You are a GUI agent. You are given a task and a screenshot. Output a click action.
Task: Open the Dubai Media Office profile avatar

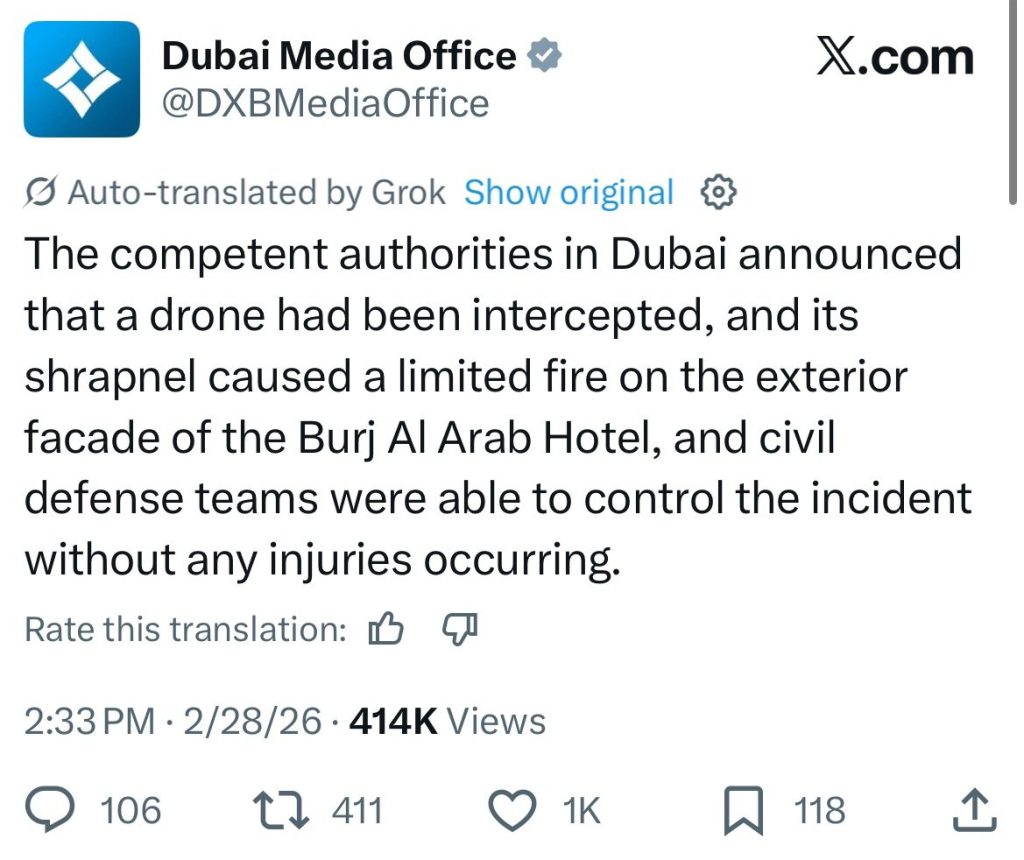(82, 79)
